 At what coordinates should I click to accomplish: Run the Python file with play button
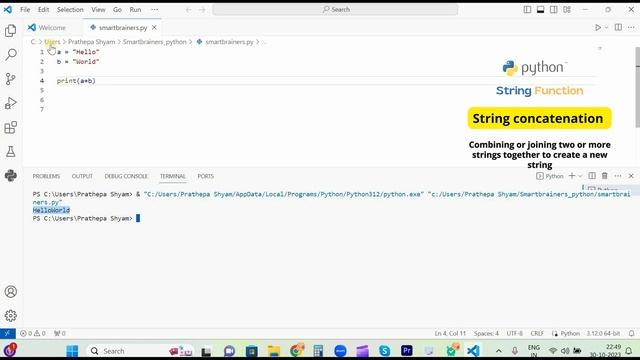click(598, 27)
